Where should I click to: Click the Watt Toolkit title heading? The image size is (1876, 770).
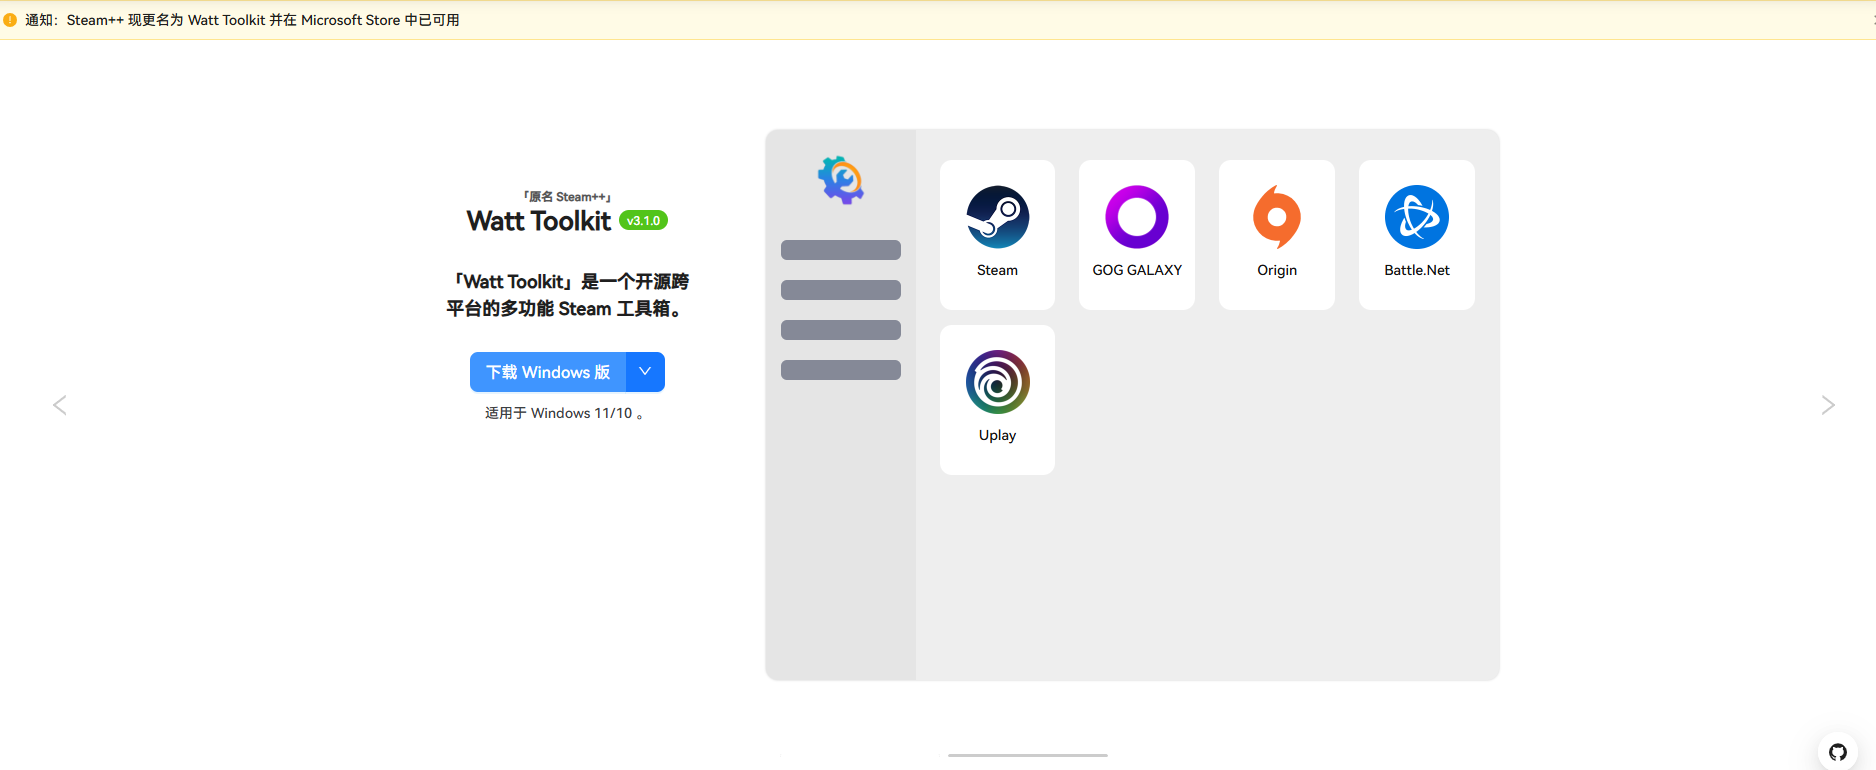click(538, 221)
